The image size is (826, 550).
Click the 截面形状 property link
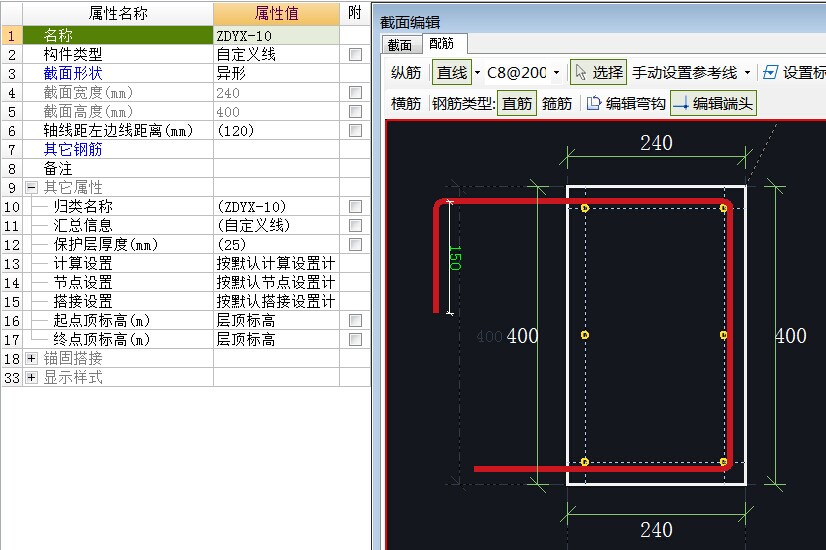tap(73, 73)
